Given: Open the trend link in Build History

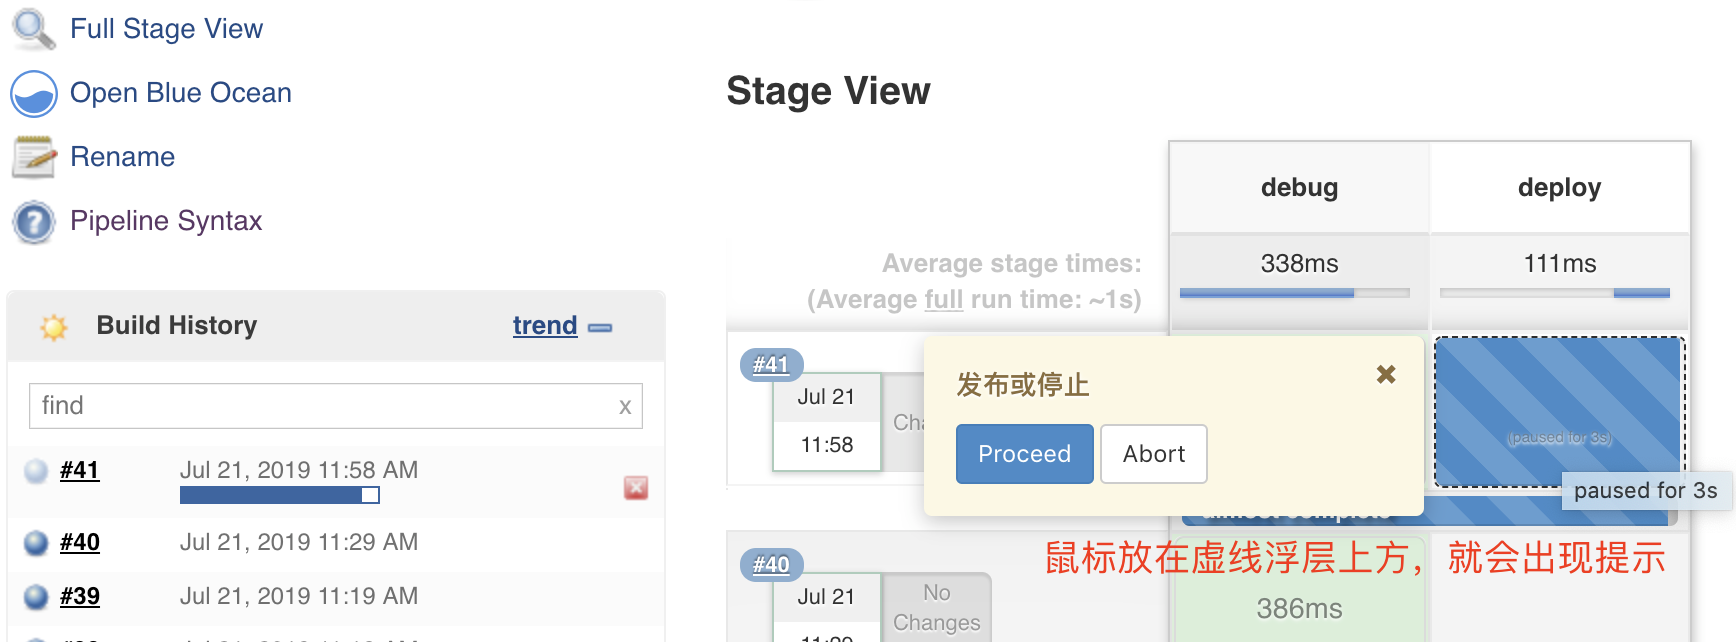Looking at the screenshot, I should click(544, 326).
